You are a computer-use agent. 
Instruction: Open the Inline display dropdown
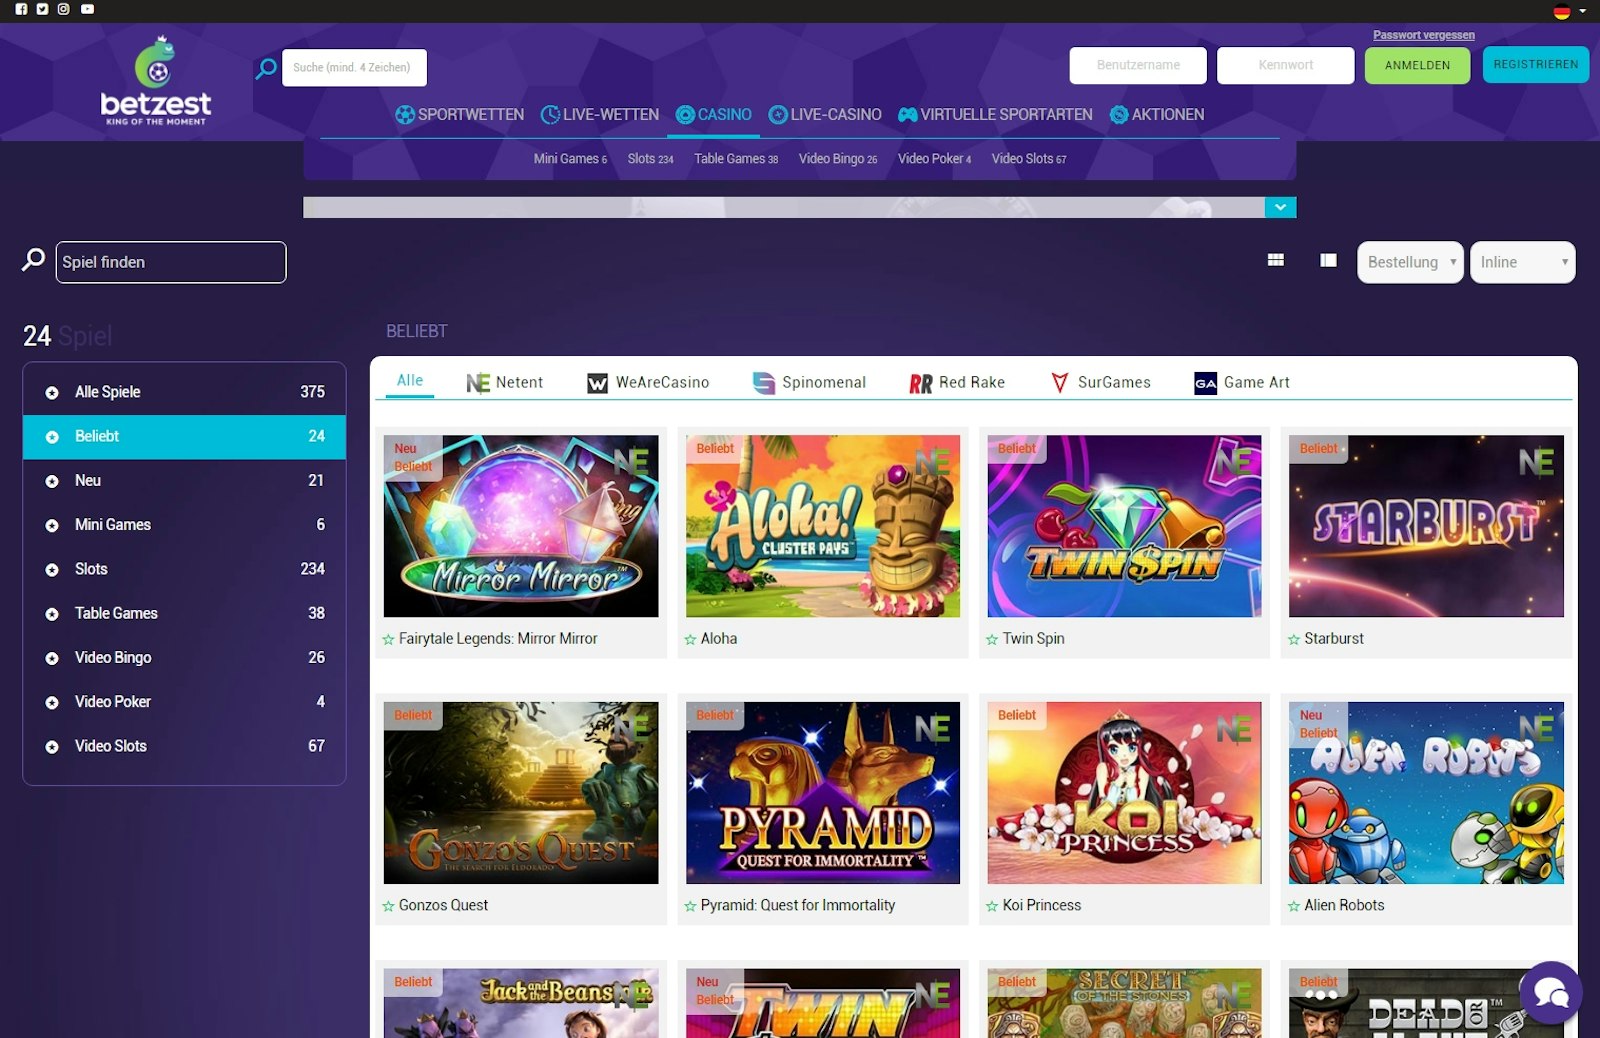click(x=1522, y=262)
